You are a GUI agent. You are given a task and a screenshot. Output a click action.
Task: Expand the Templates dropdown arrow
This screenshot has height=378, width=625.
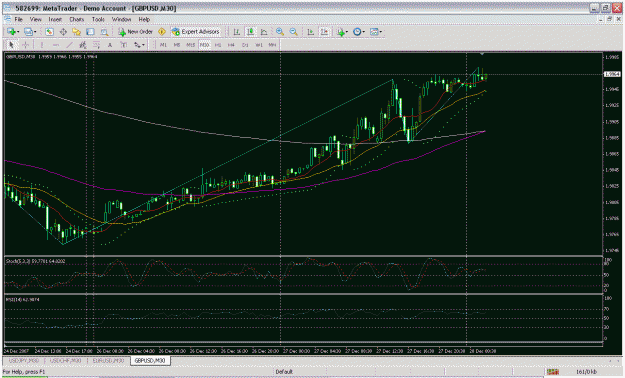(381, 32)
